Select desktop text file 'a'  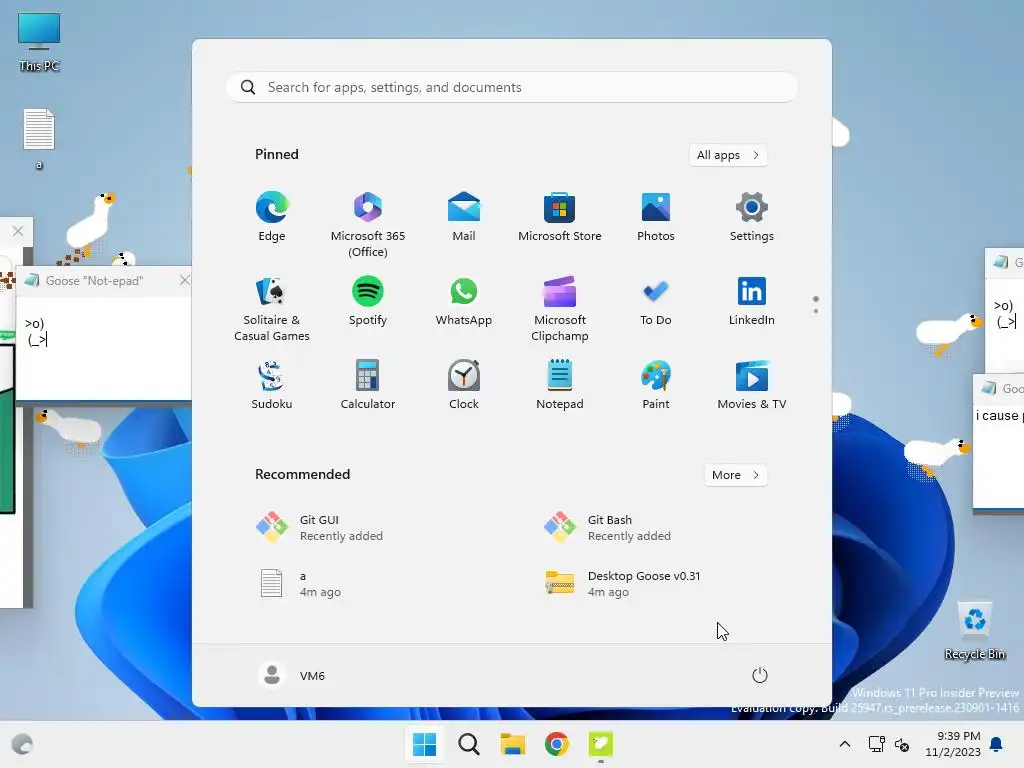coord(39,139)
